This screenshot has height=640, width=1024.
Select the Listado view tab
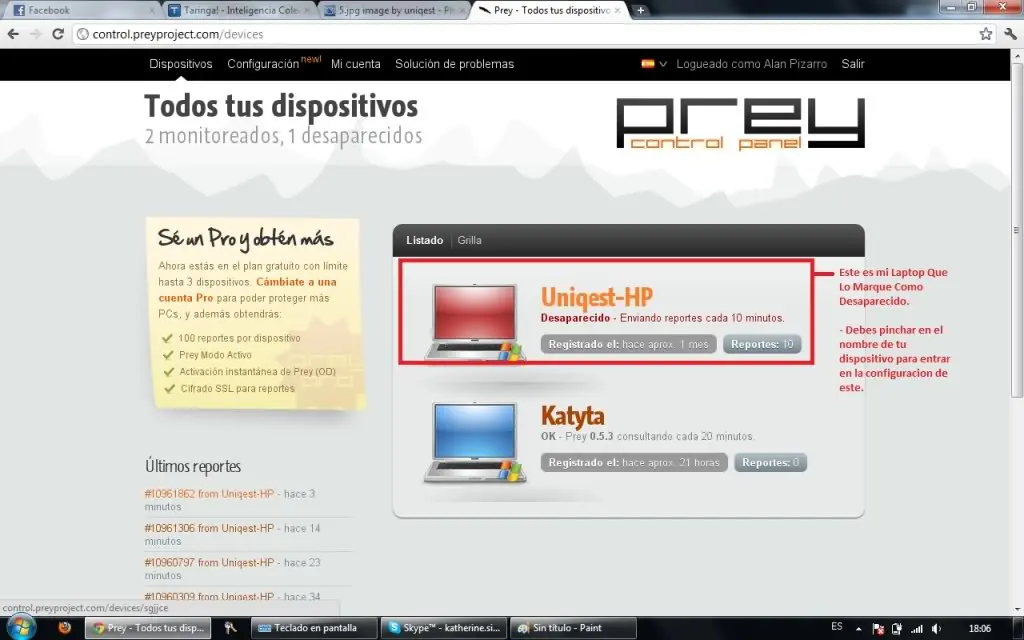coord(424,240)
